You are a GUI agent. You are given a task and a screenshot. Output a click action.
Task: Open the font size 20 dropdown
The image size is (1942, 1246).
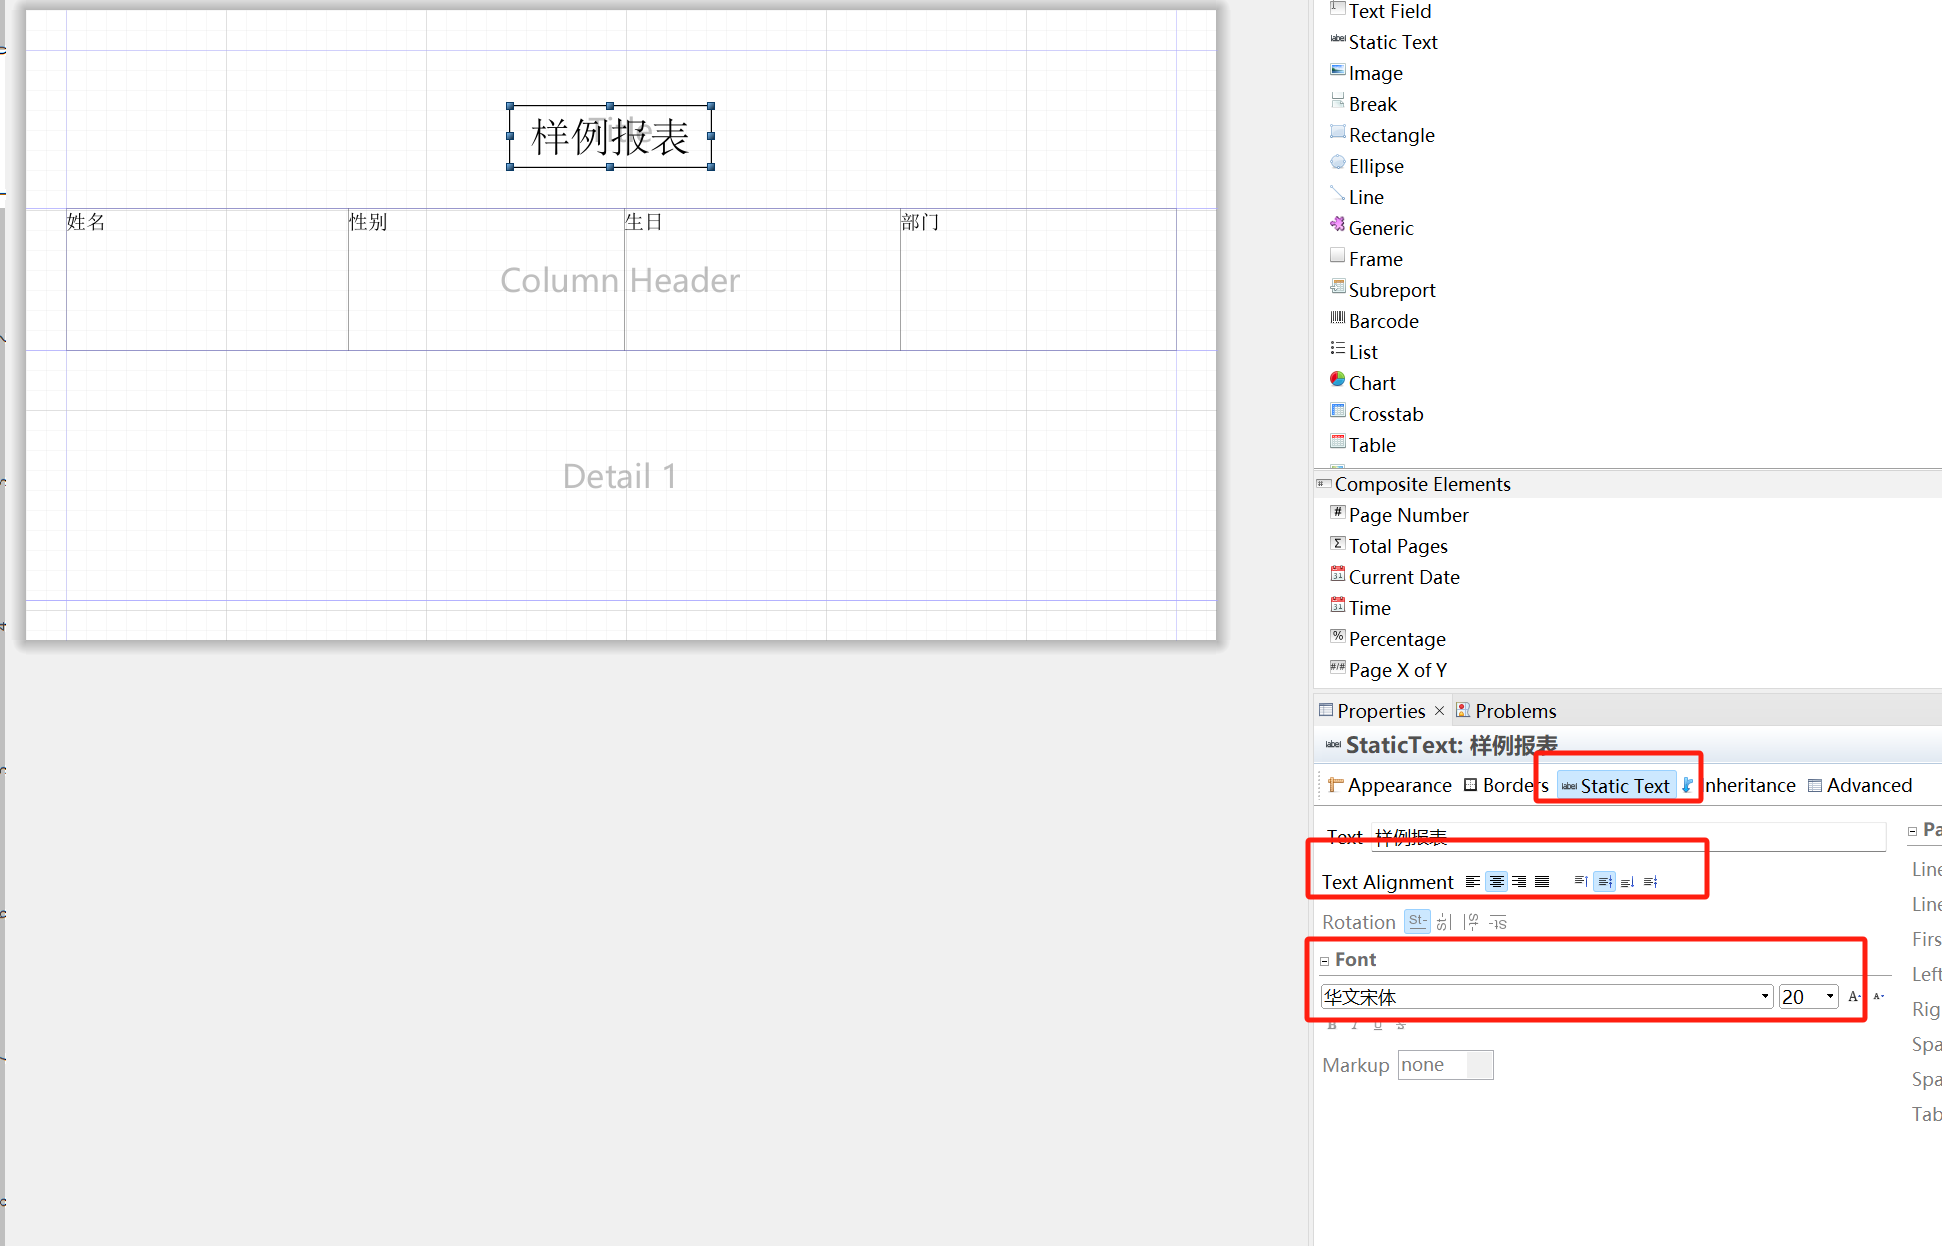coord(1829,996)
